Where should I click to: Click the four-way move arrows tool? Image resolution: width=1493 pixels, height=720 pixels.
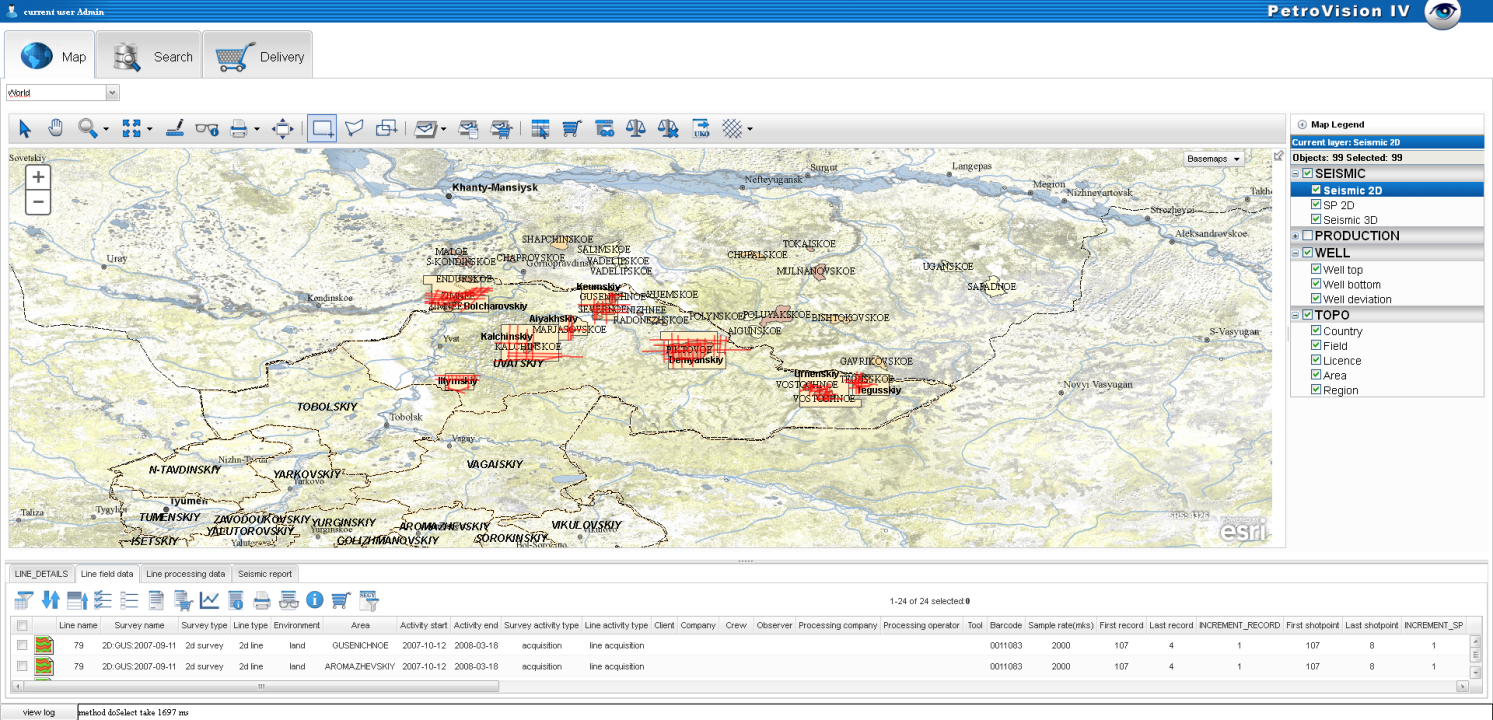point(283,128)
